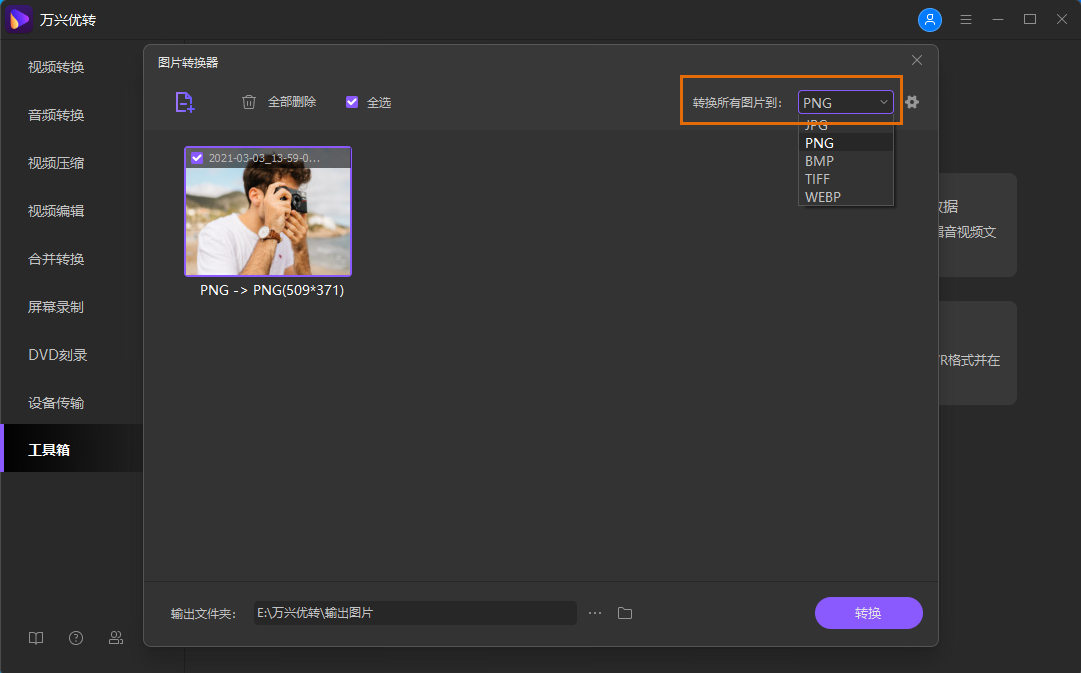The width and height of the screenshot is (1081, 673).
Task: Click the output folder path field
Action: click(414, 613)
